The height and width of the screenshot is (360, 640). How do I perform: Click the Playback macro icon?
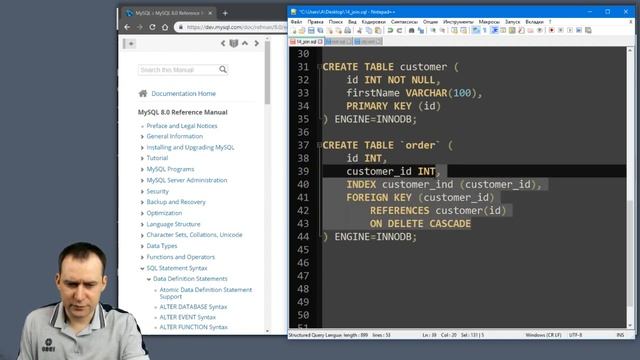tap(570, 30)
